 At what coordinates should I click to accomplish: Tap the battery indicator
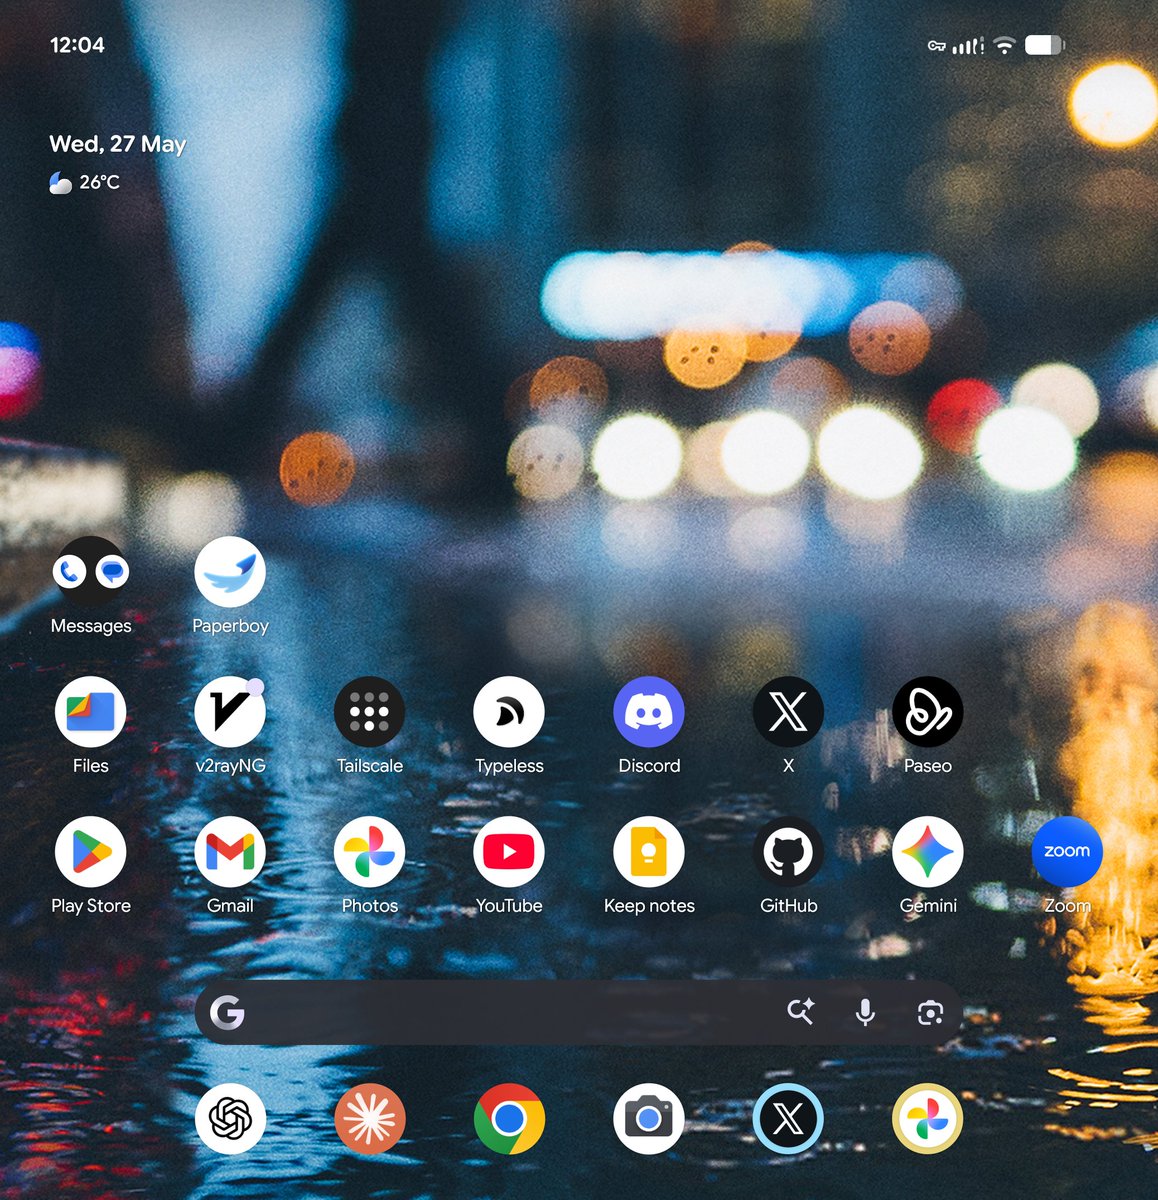1045,45
